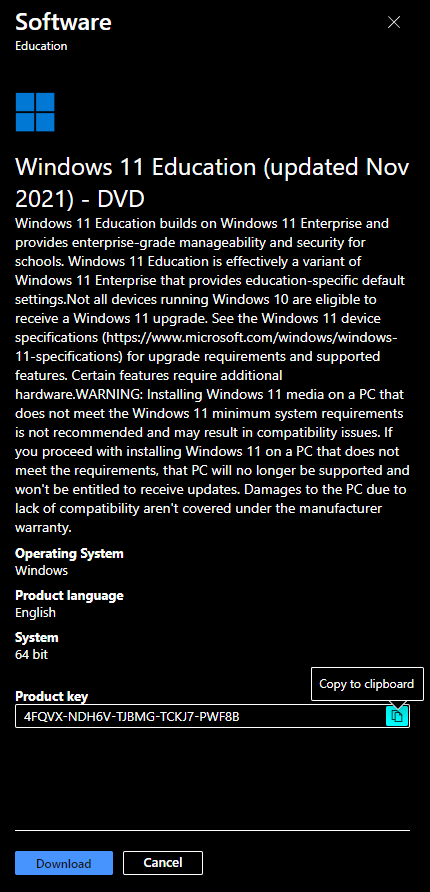Click the "Product language" label
Image resolution: width=430 pixels, height=892 pixels.
pyautogui.click(x=69, y=596)
